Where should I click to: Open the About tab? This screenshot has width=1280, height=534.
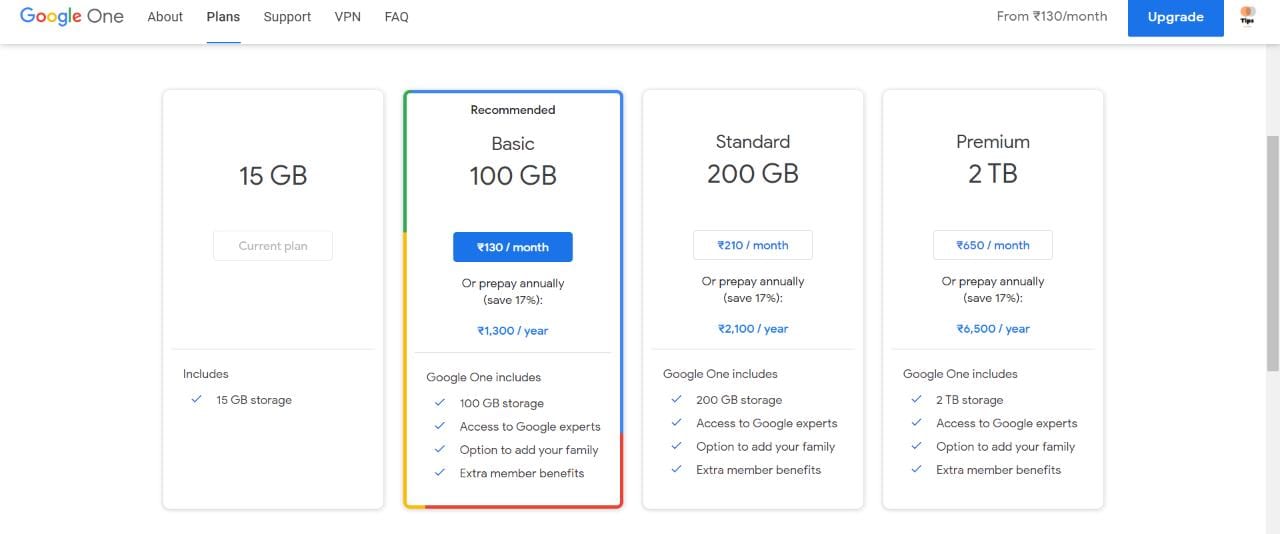click(165, 17)
